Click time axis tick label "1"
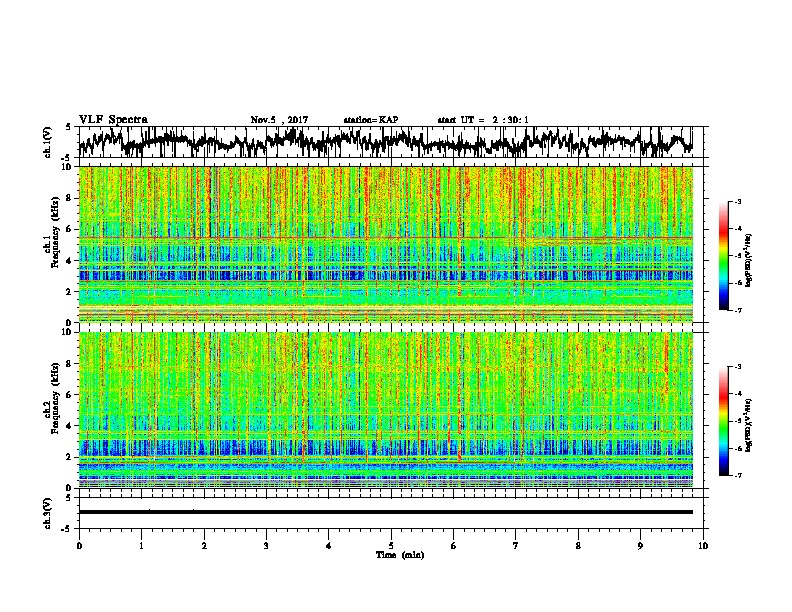Screen dimensions: 792x612 coord(142,546)
